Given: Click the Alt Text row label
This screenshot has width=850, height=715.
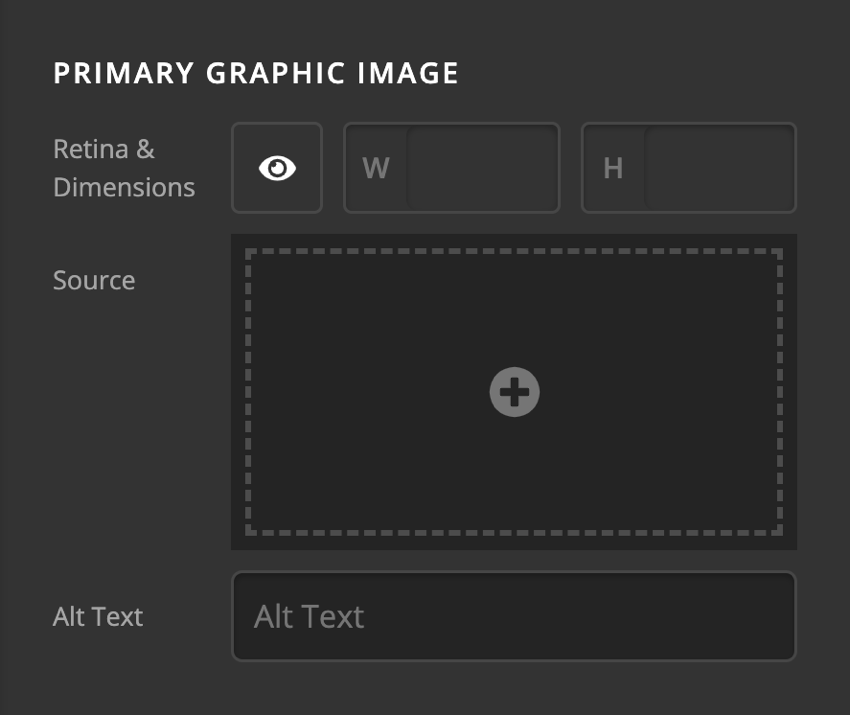Looking at the screenshot, I should point(98,616).
